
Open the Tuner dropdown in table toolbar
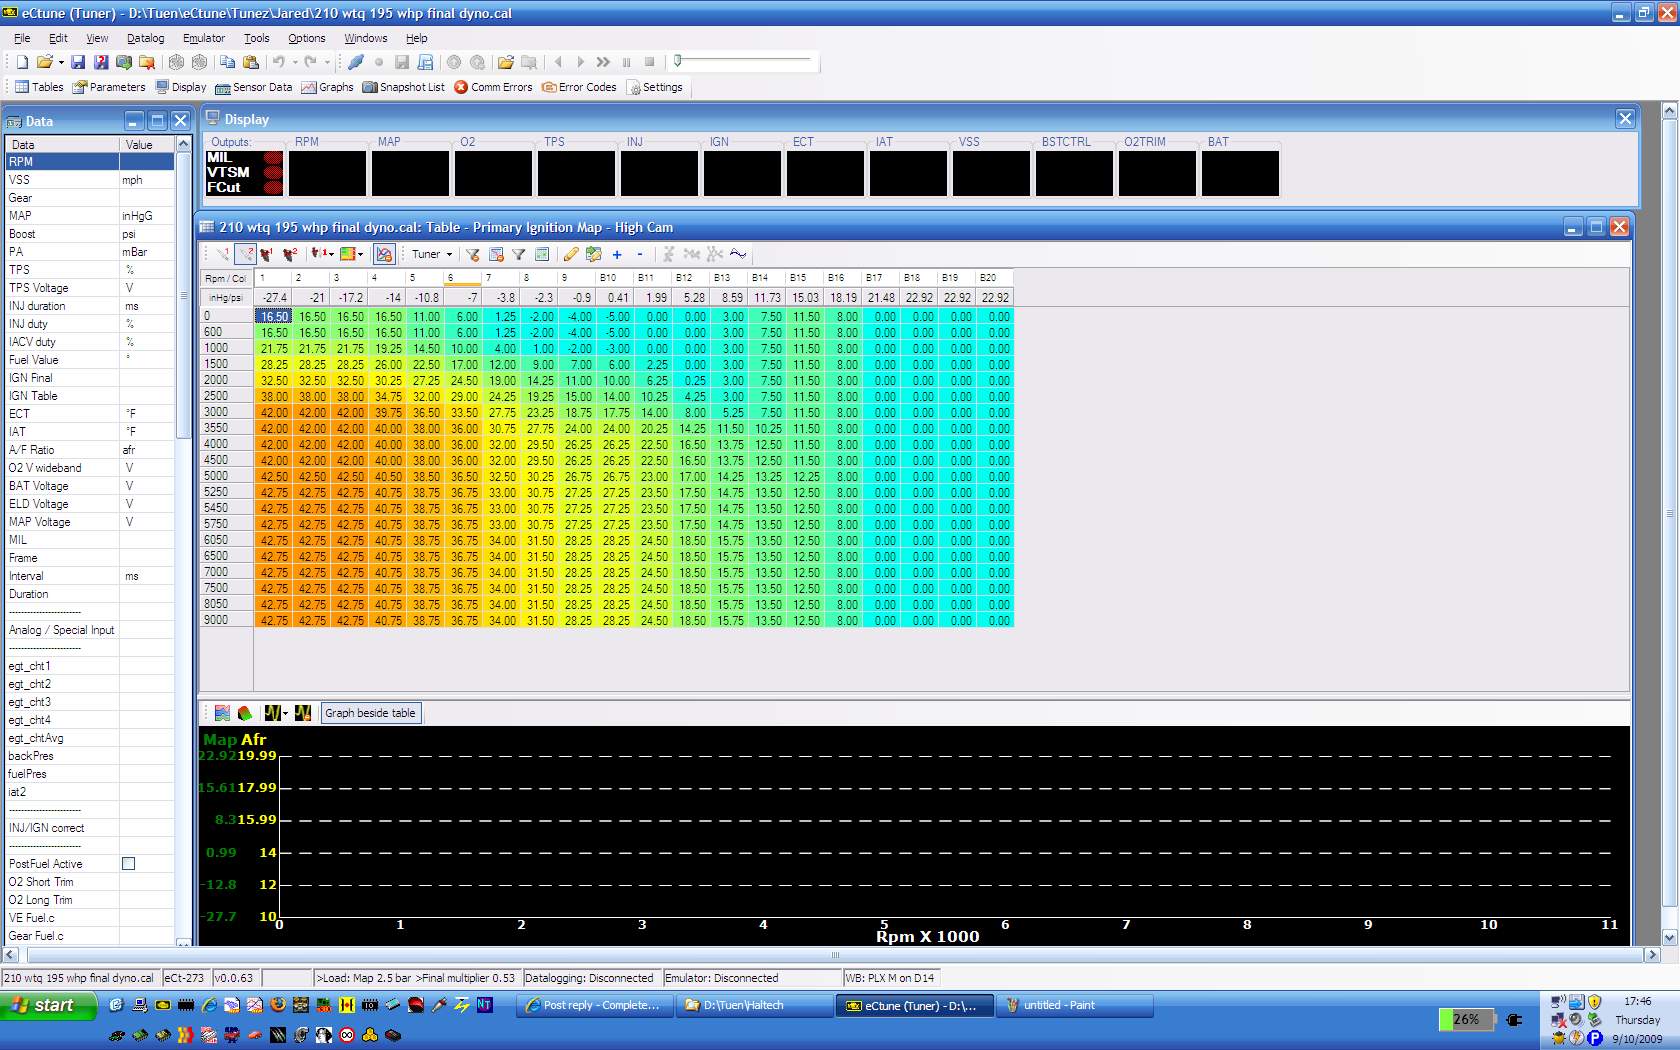(x=432, y=255)
